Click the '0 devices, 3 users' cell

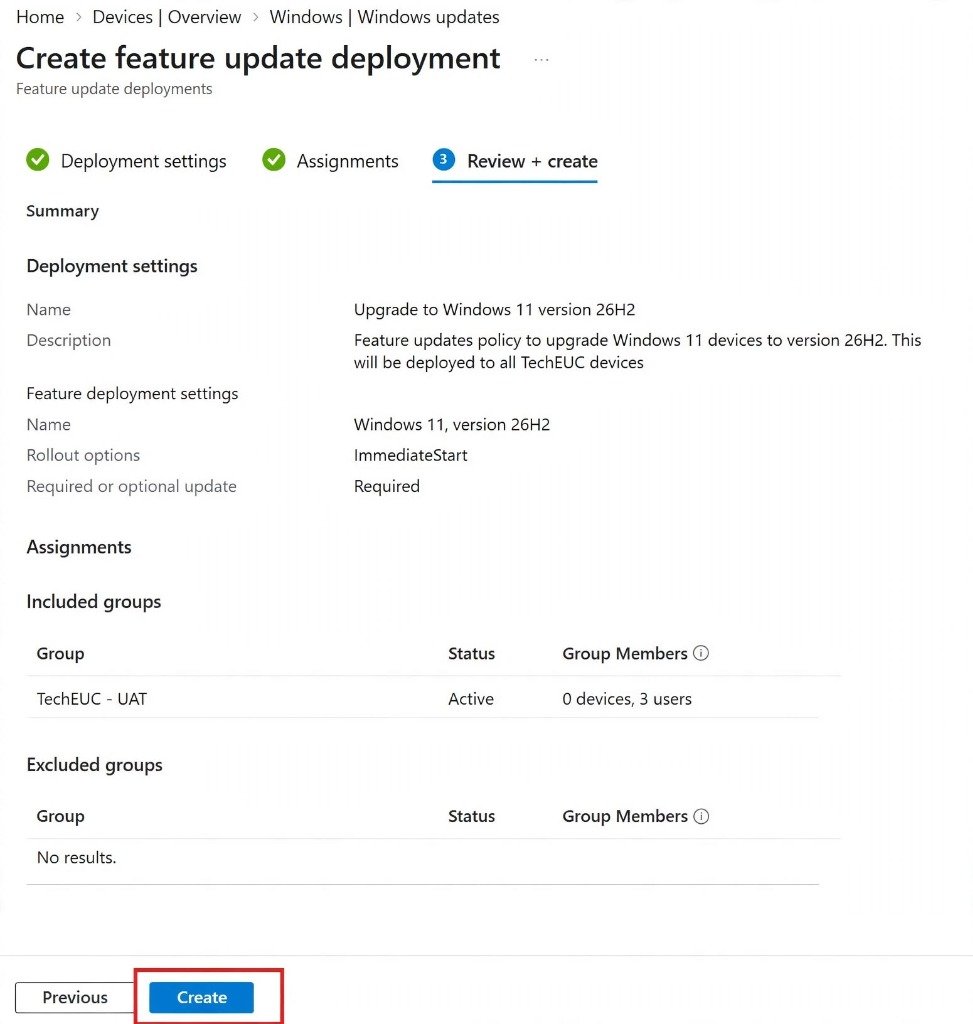627,699
